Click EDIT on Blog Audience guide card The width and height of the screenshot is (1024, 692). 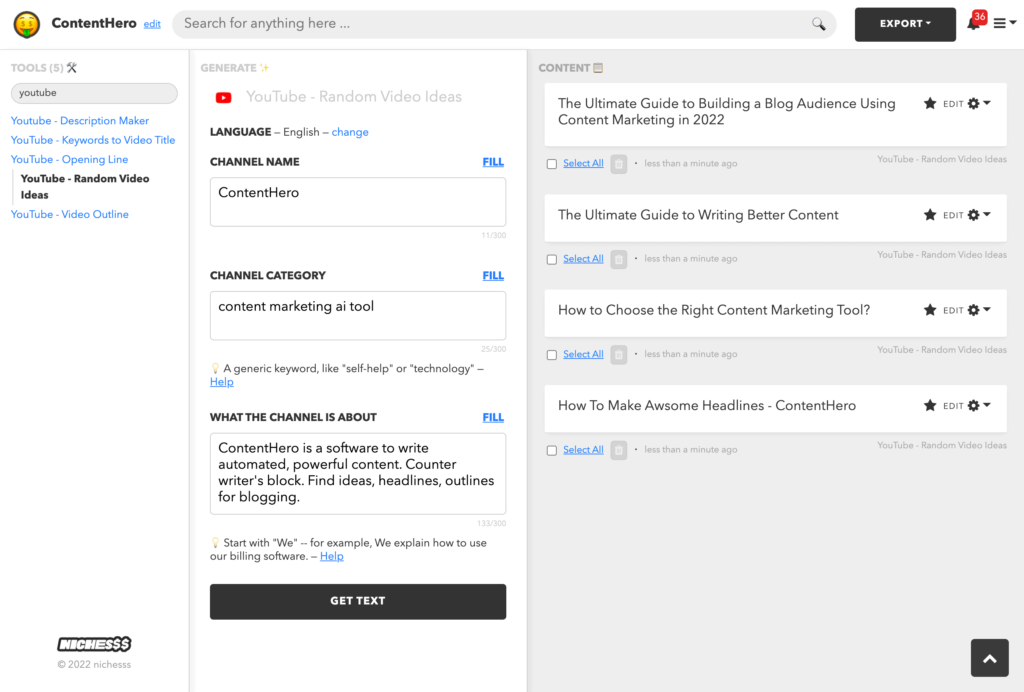pyautogui.click(x=953, y=104)
